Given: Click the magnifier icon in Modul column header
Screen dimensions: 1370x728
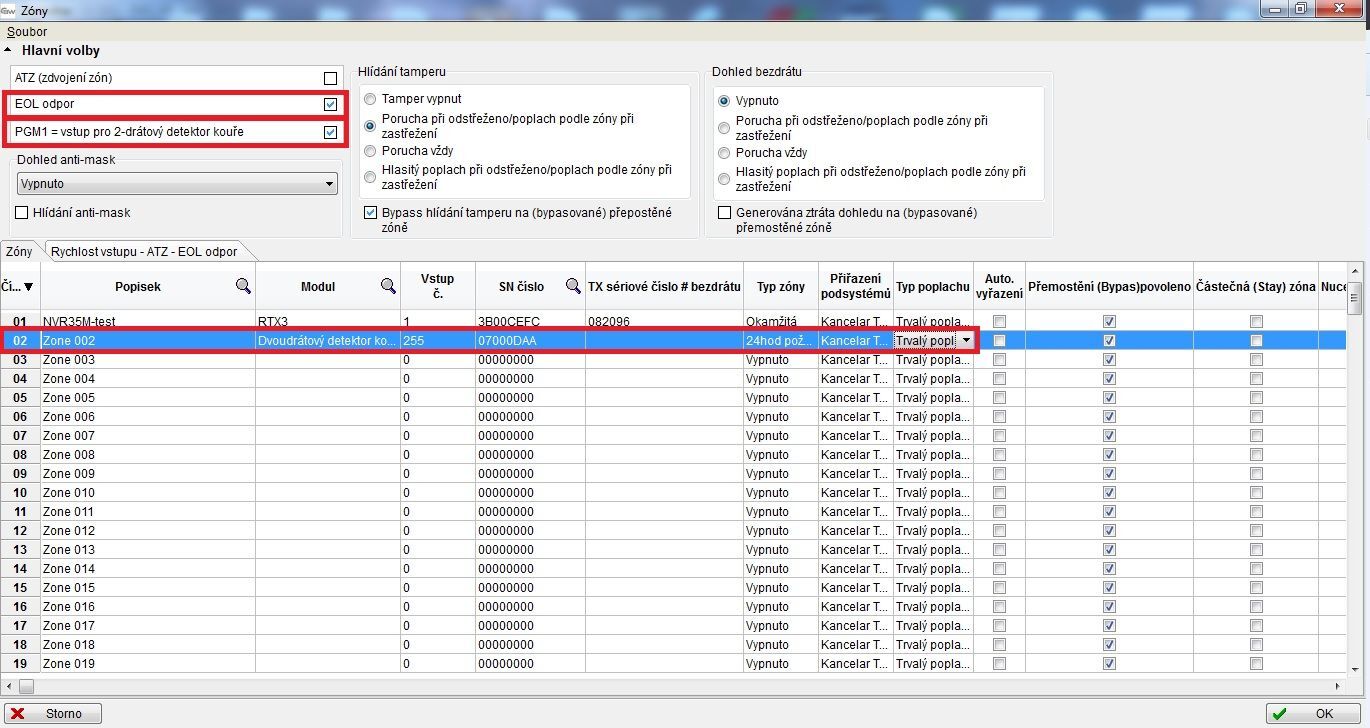Looking at the screenshot, I should click(388, 286).
